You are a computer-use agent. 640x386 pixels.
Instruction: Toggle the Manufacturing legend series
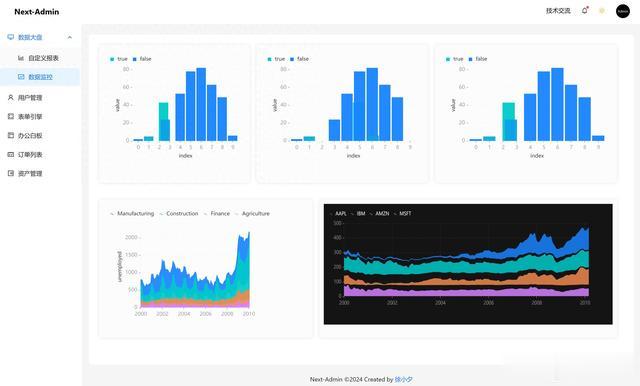coord(132,213)
